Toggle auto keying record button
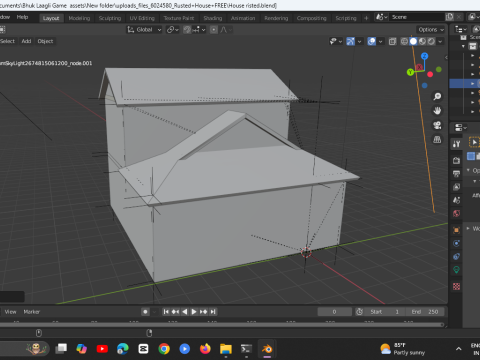 (x=145, y=312)
